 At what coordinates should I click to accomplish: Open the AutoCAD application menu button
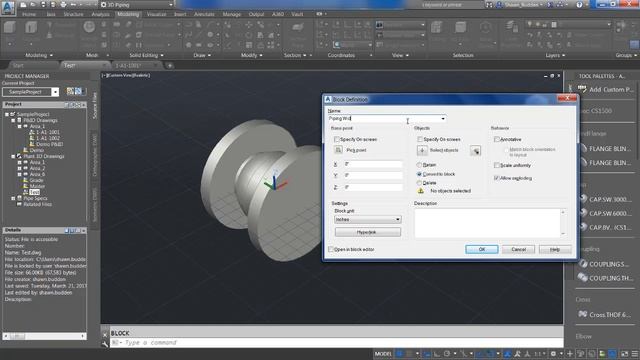pos(8,7)
